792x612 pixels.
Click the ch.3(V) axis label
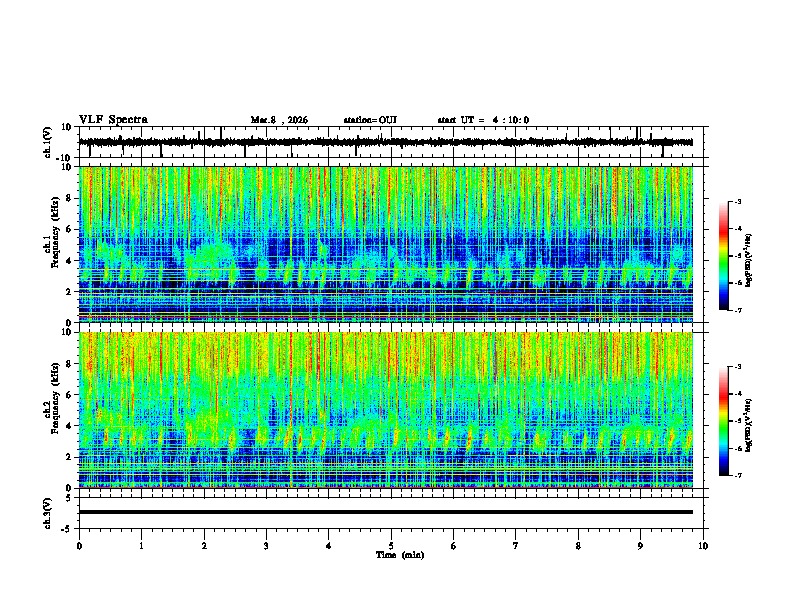pyautogui.click(x=48, y=513)
